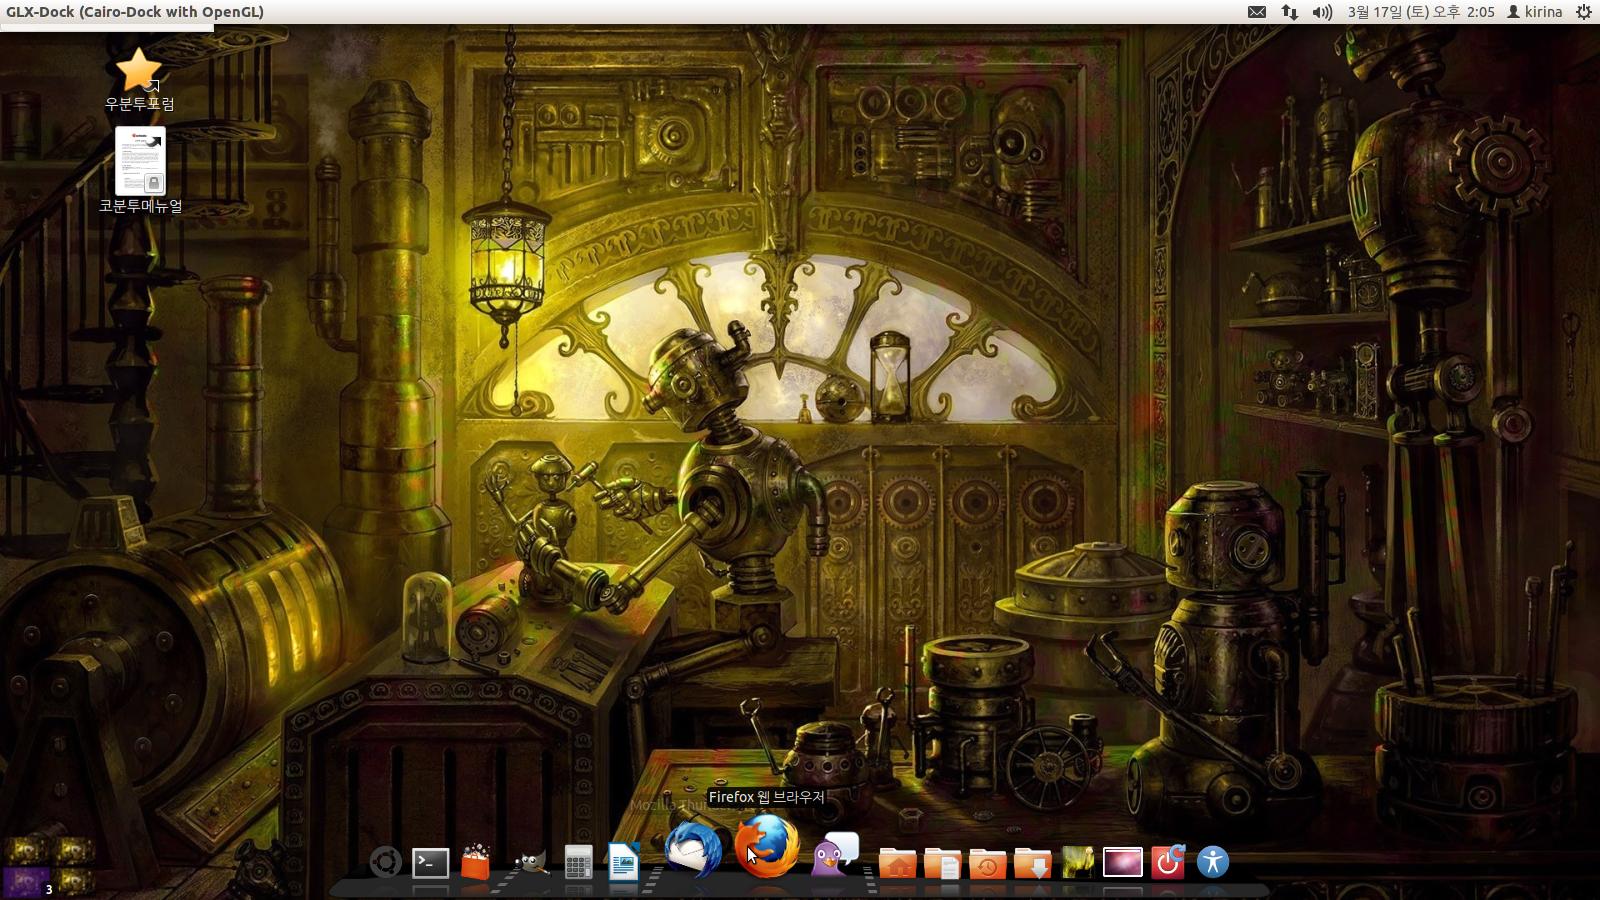The width and height of the screenshot is (1600, 900).
Task: Open the sound volume indicator
Action: click(1322, 12)
